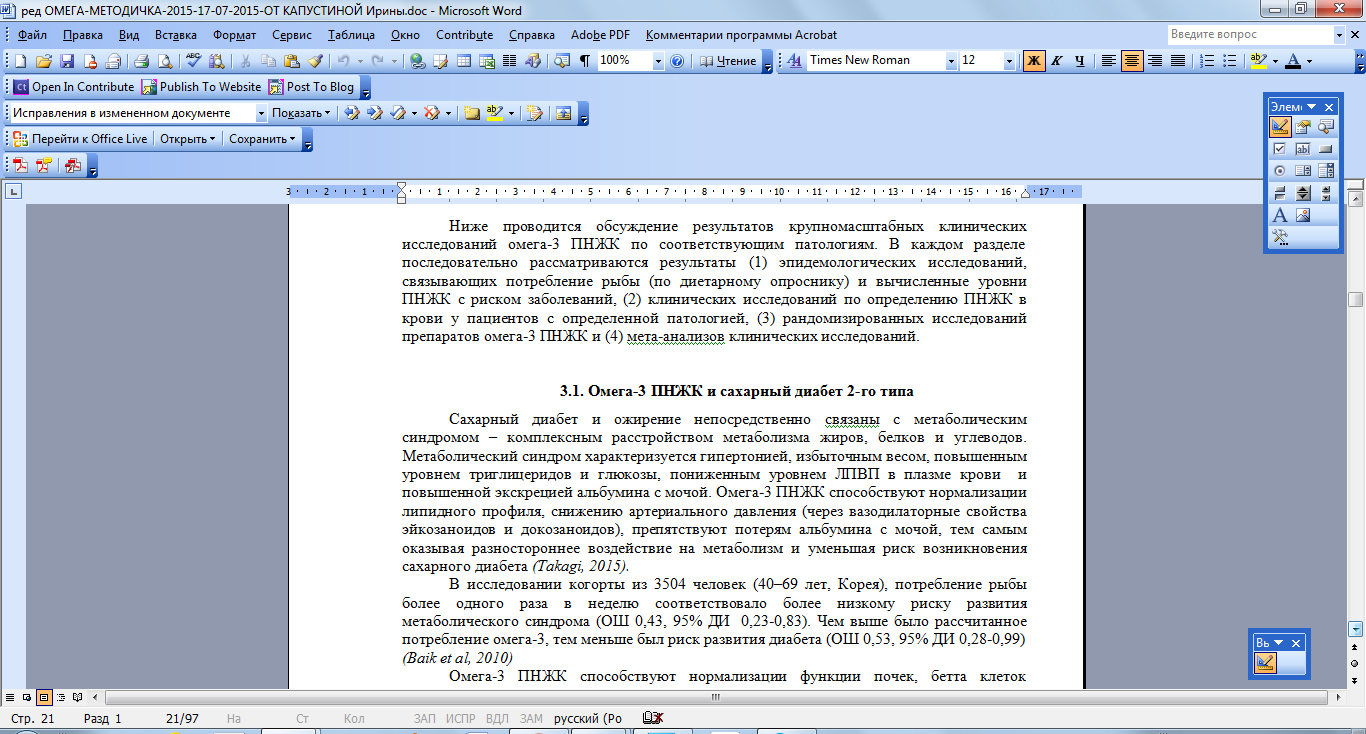
Task: Click Publish To Website button
Action: click(202, 87)
